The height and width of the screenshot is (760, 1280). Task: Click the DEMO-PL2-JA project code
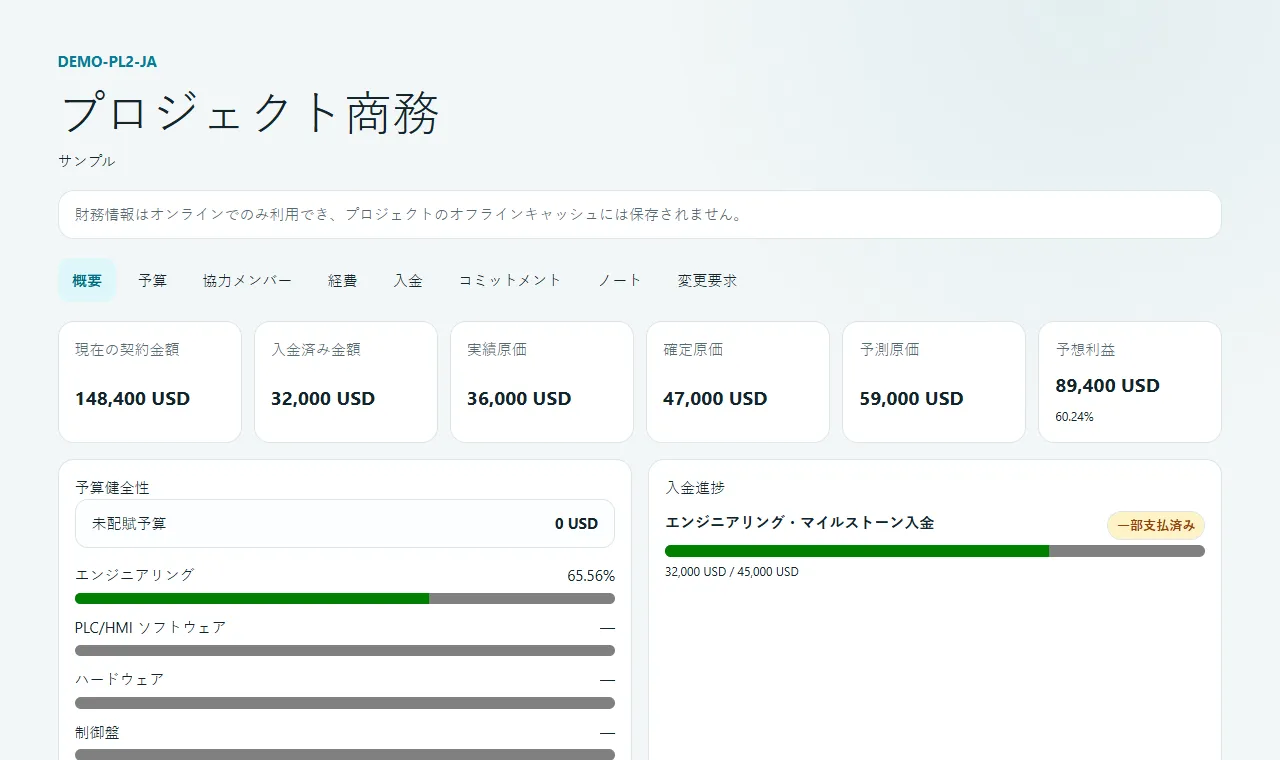click(x=107, y=61)
